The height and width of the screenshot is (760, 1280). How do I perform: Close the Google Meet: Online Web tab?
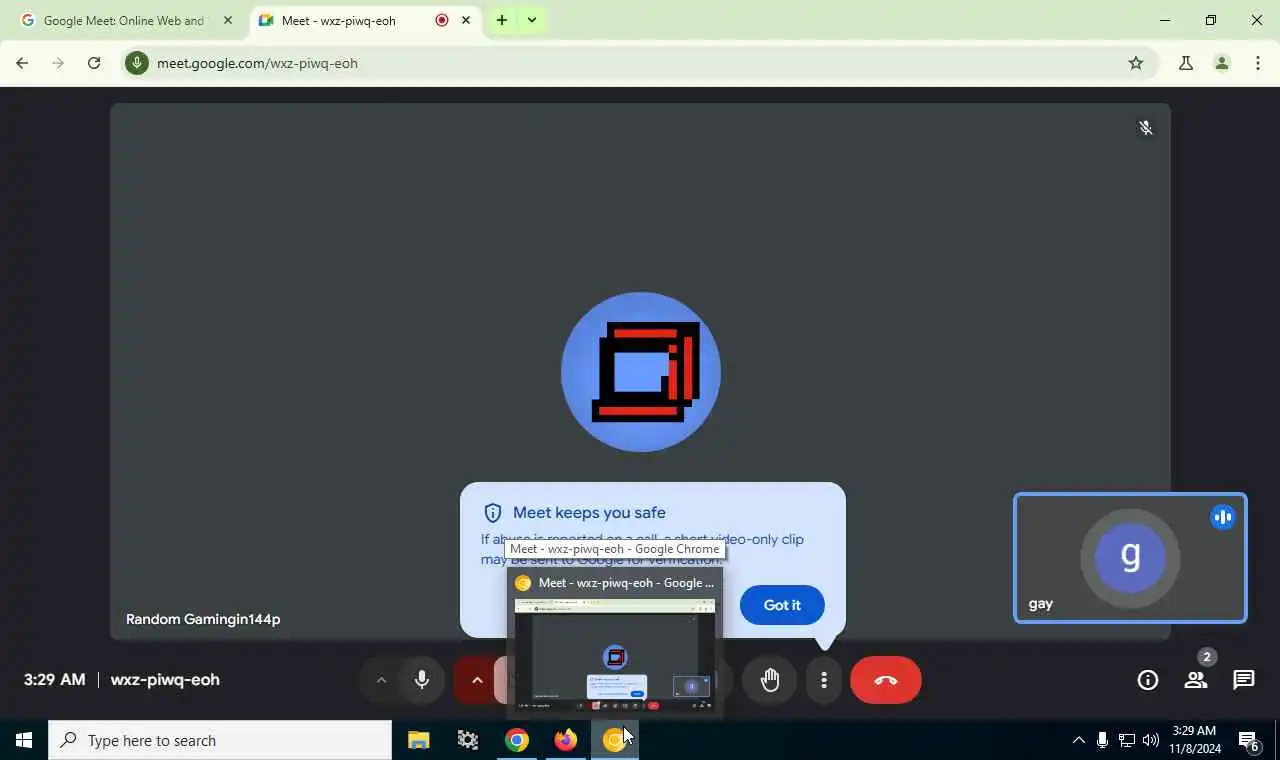point(227,20)
